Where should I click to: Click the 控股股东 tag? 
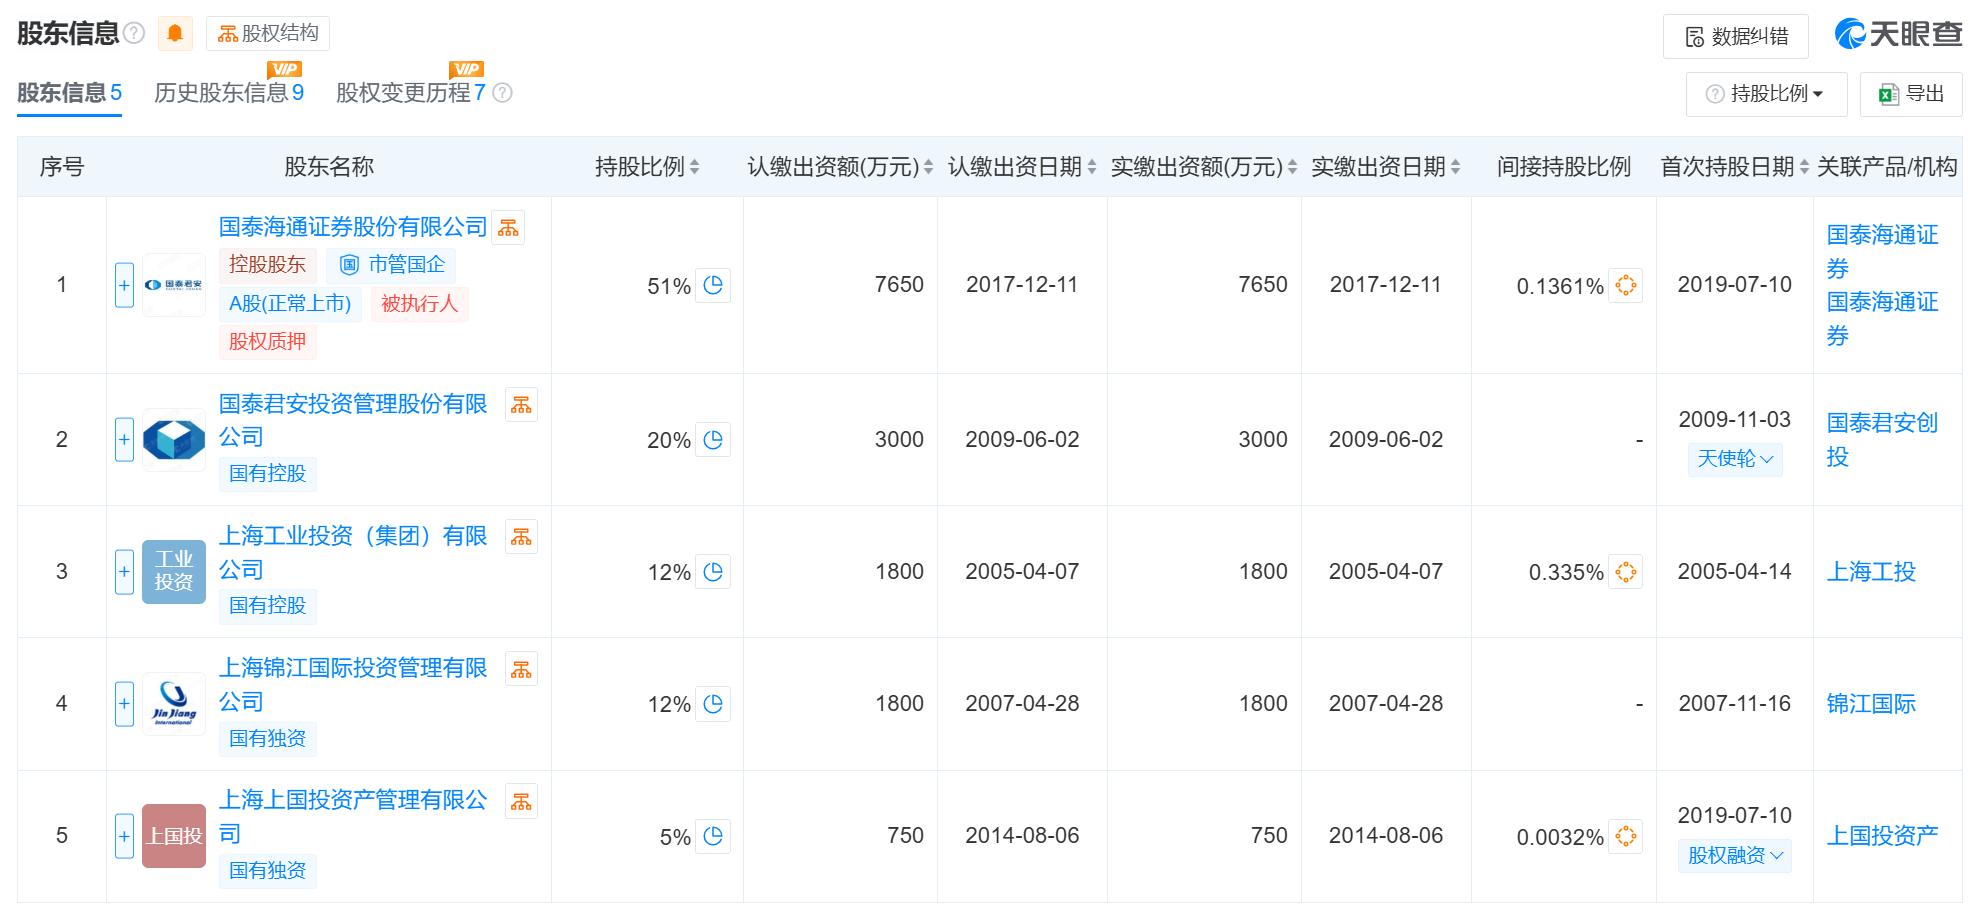click(x=267, y=265)
